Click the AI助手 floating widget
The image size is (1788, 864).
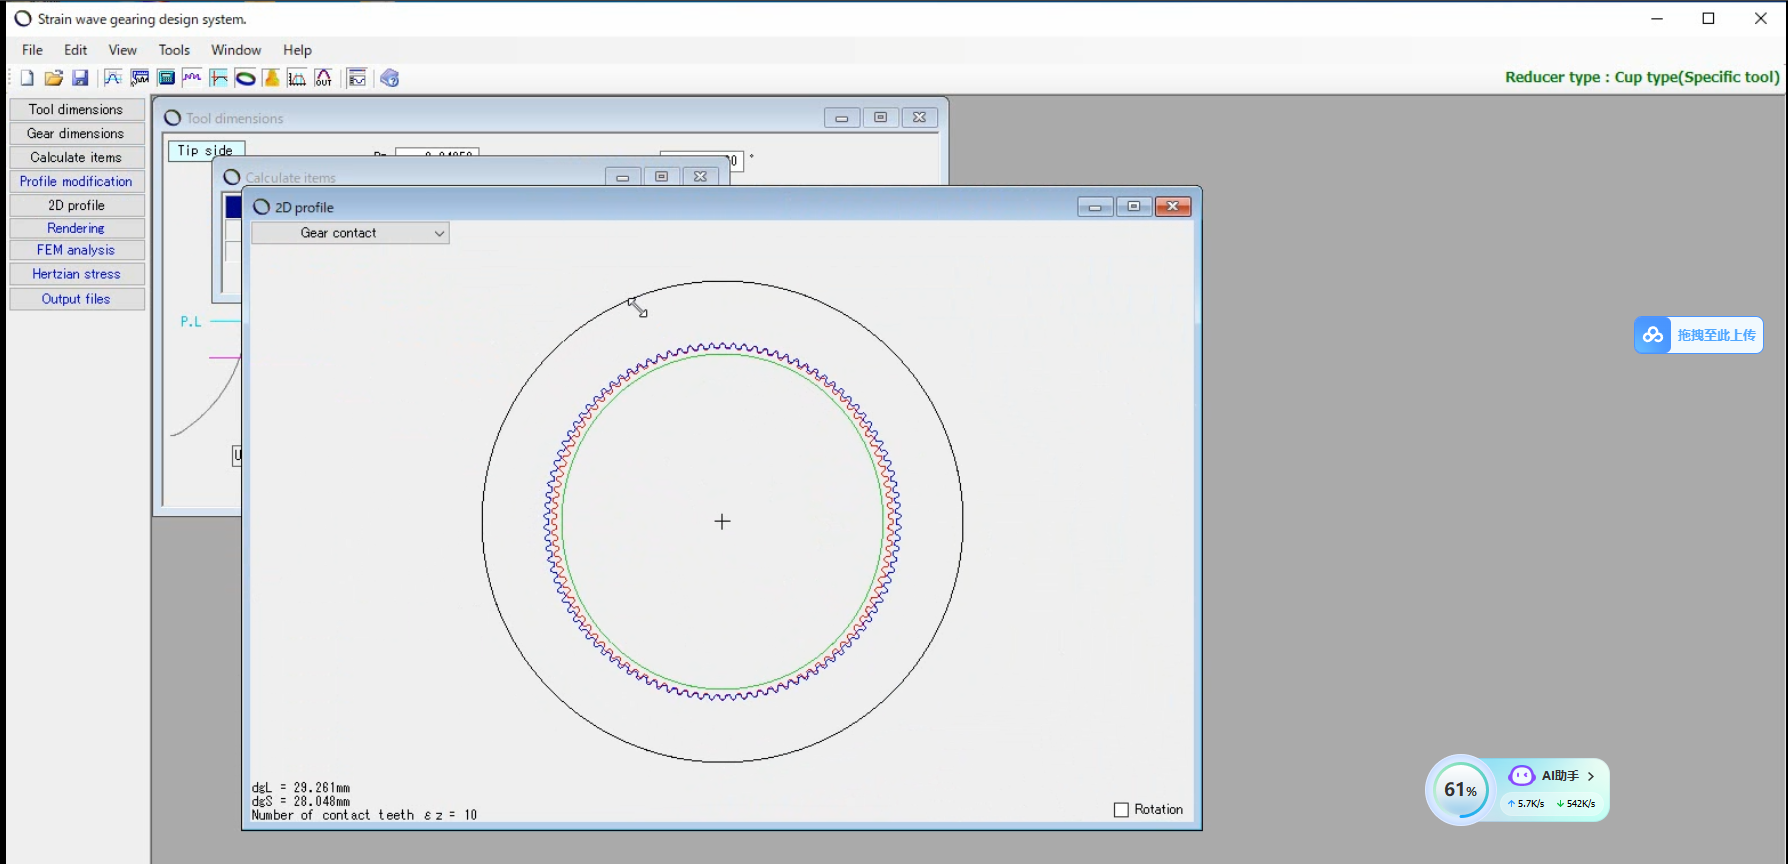[x=1553, y=776]
